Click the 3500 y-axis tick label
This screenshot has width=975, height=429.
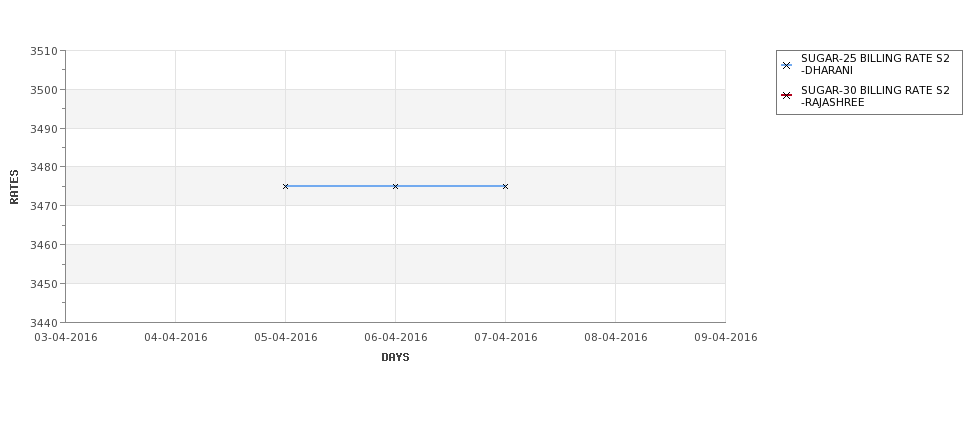click(x=44, y=90)
